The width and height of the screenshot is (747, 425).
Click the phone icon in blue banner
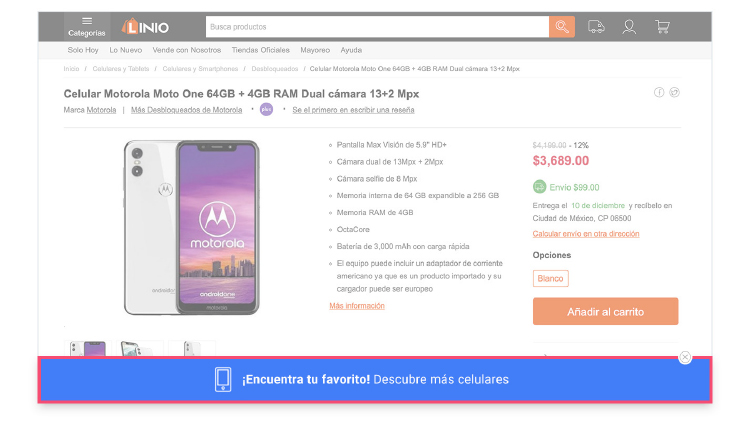pos(224,379)
